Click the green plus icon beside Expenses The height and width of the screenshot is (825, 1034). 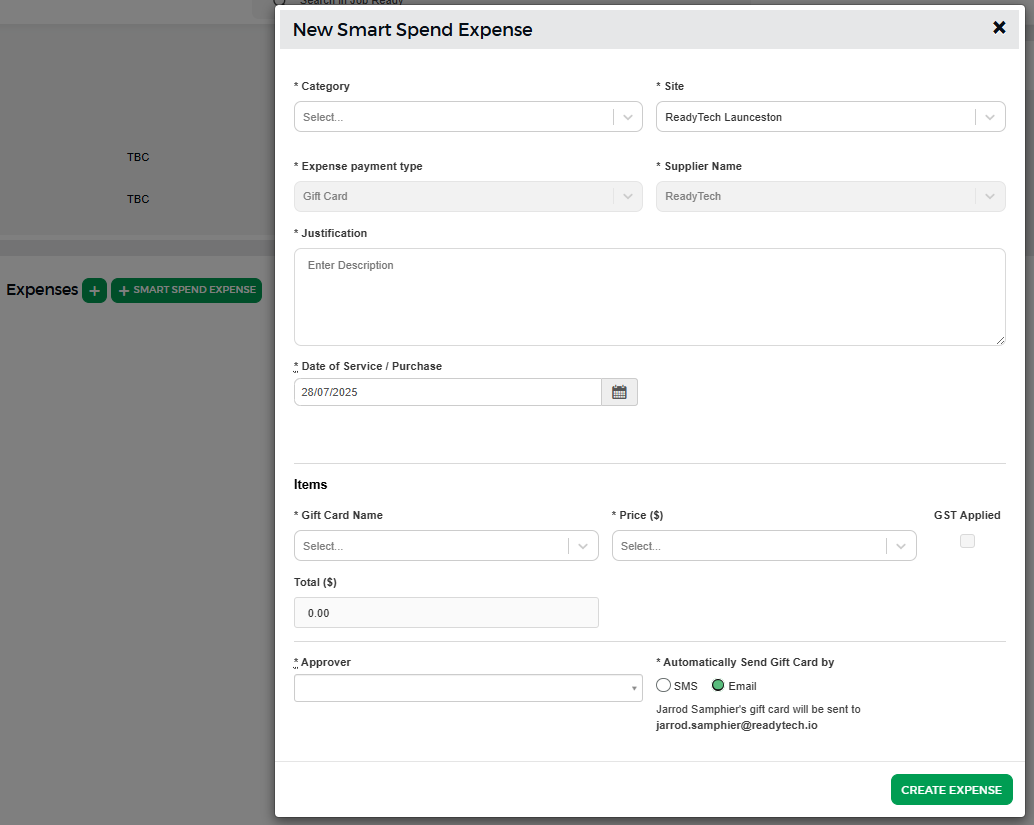[x=94, y=290]
